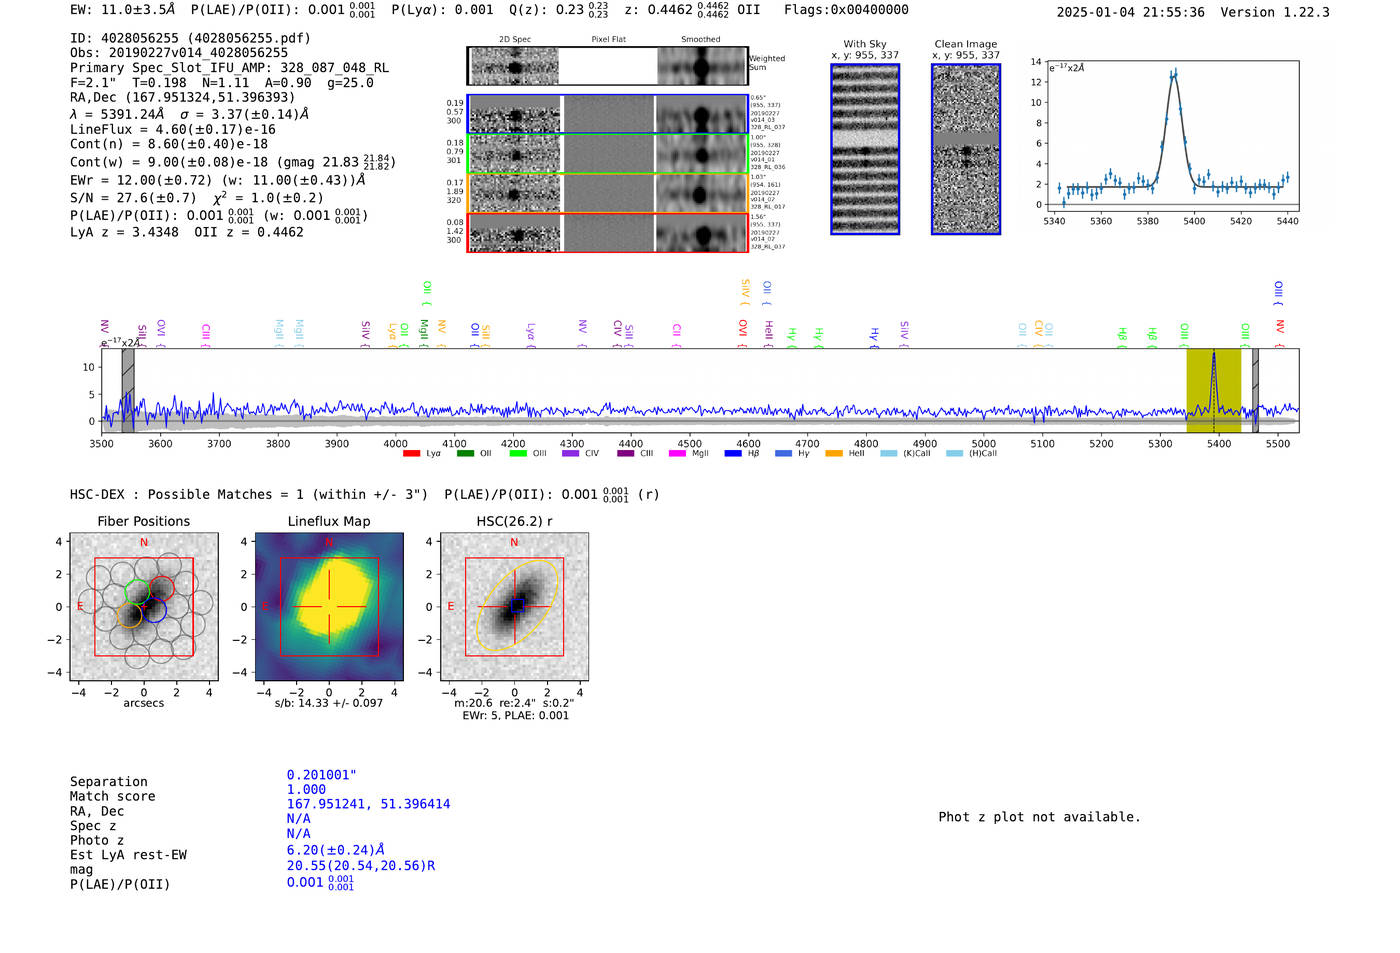Image resolution: width=1400 pixels, height=953 pixels.
Task: Click the EWr = 12.00(±0.72) line
Action: [x=218, y=181]
